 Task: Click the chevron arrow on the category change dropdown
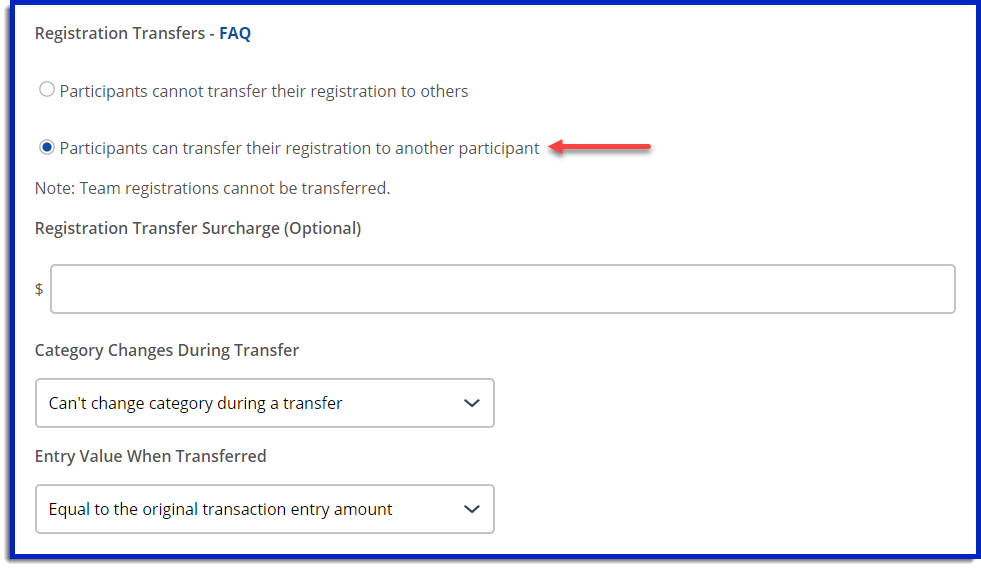point(472,403)
